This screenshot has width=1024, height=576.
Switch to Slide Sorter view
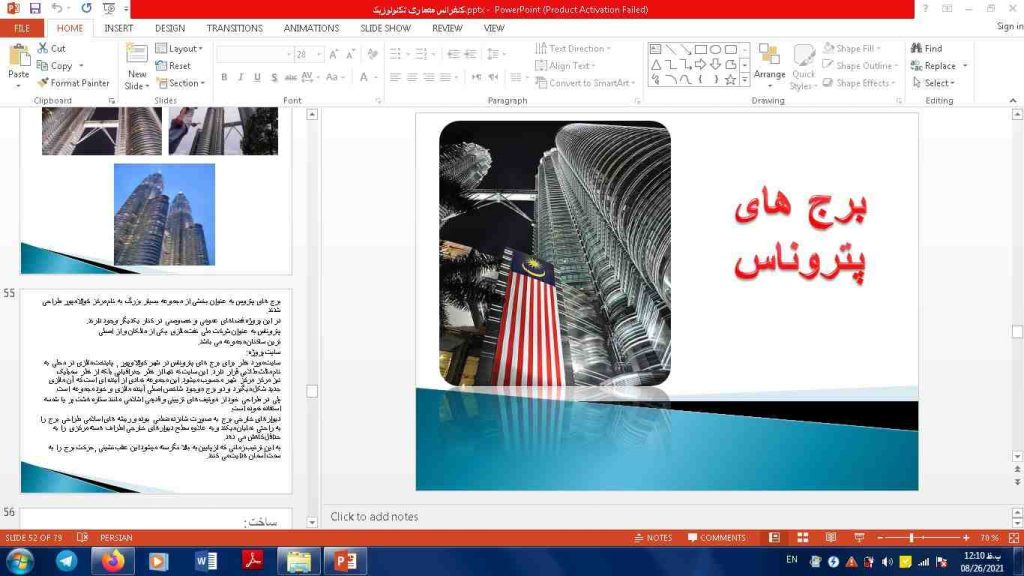(803, 537)
